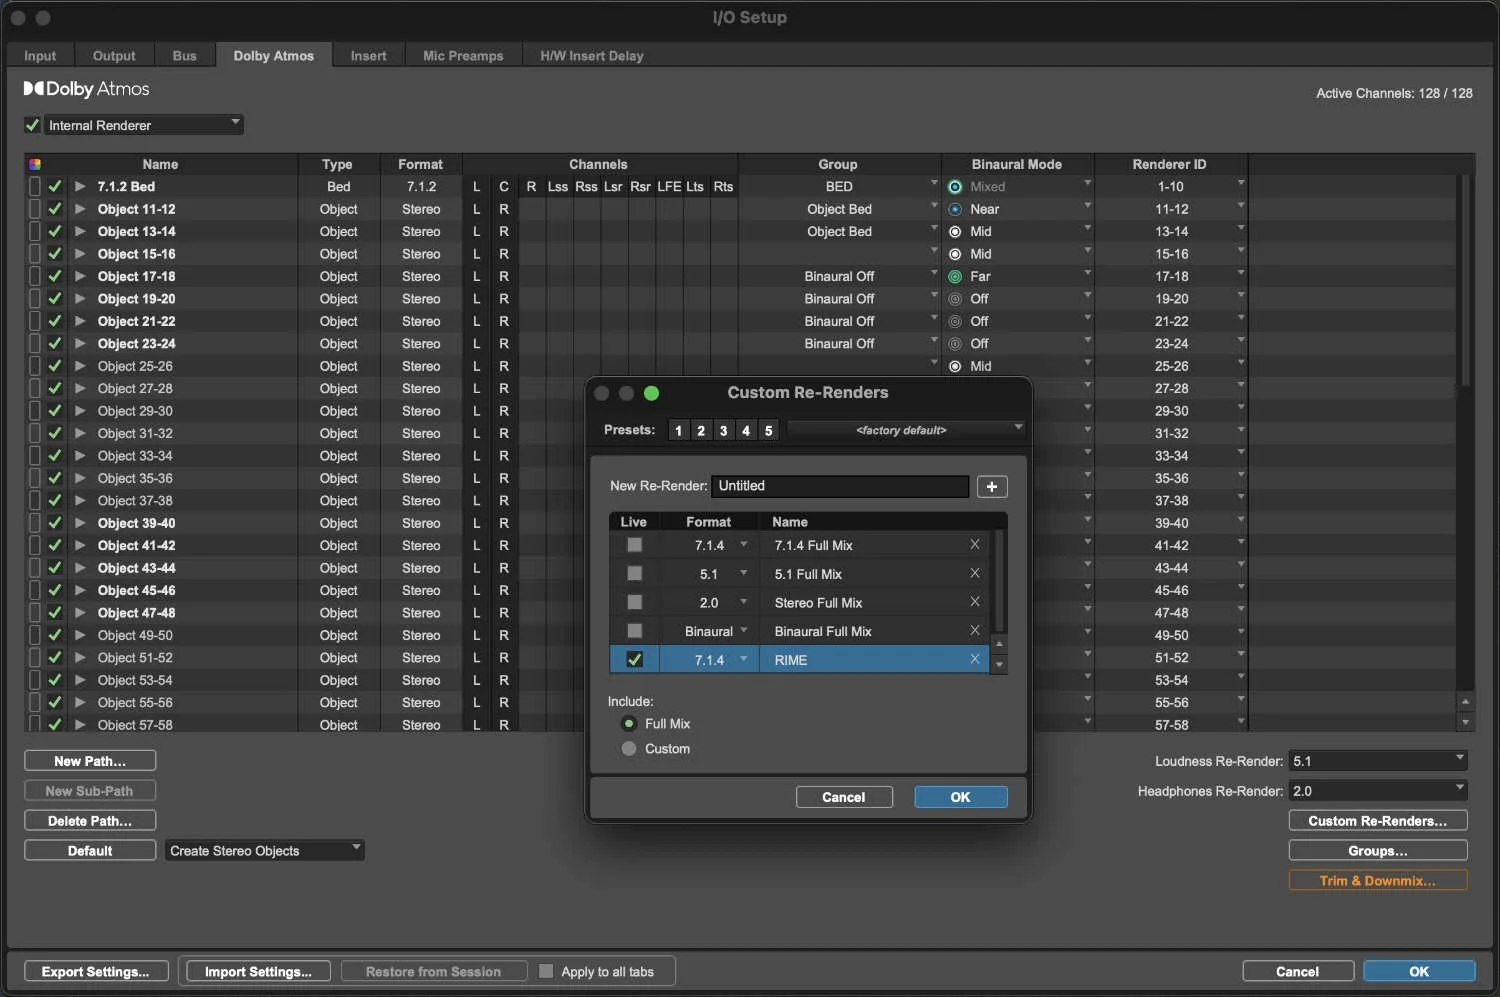Select preset 1 in Custom Re-Renders
Viewport: 1500px width, 997px height.
(678, 430)
